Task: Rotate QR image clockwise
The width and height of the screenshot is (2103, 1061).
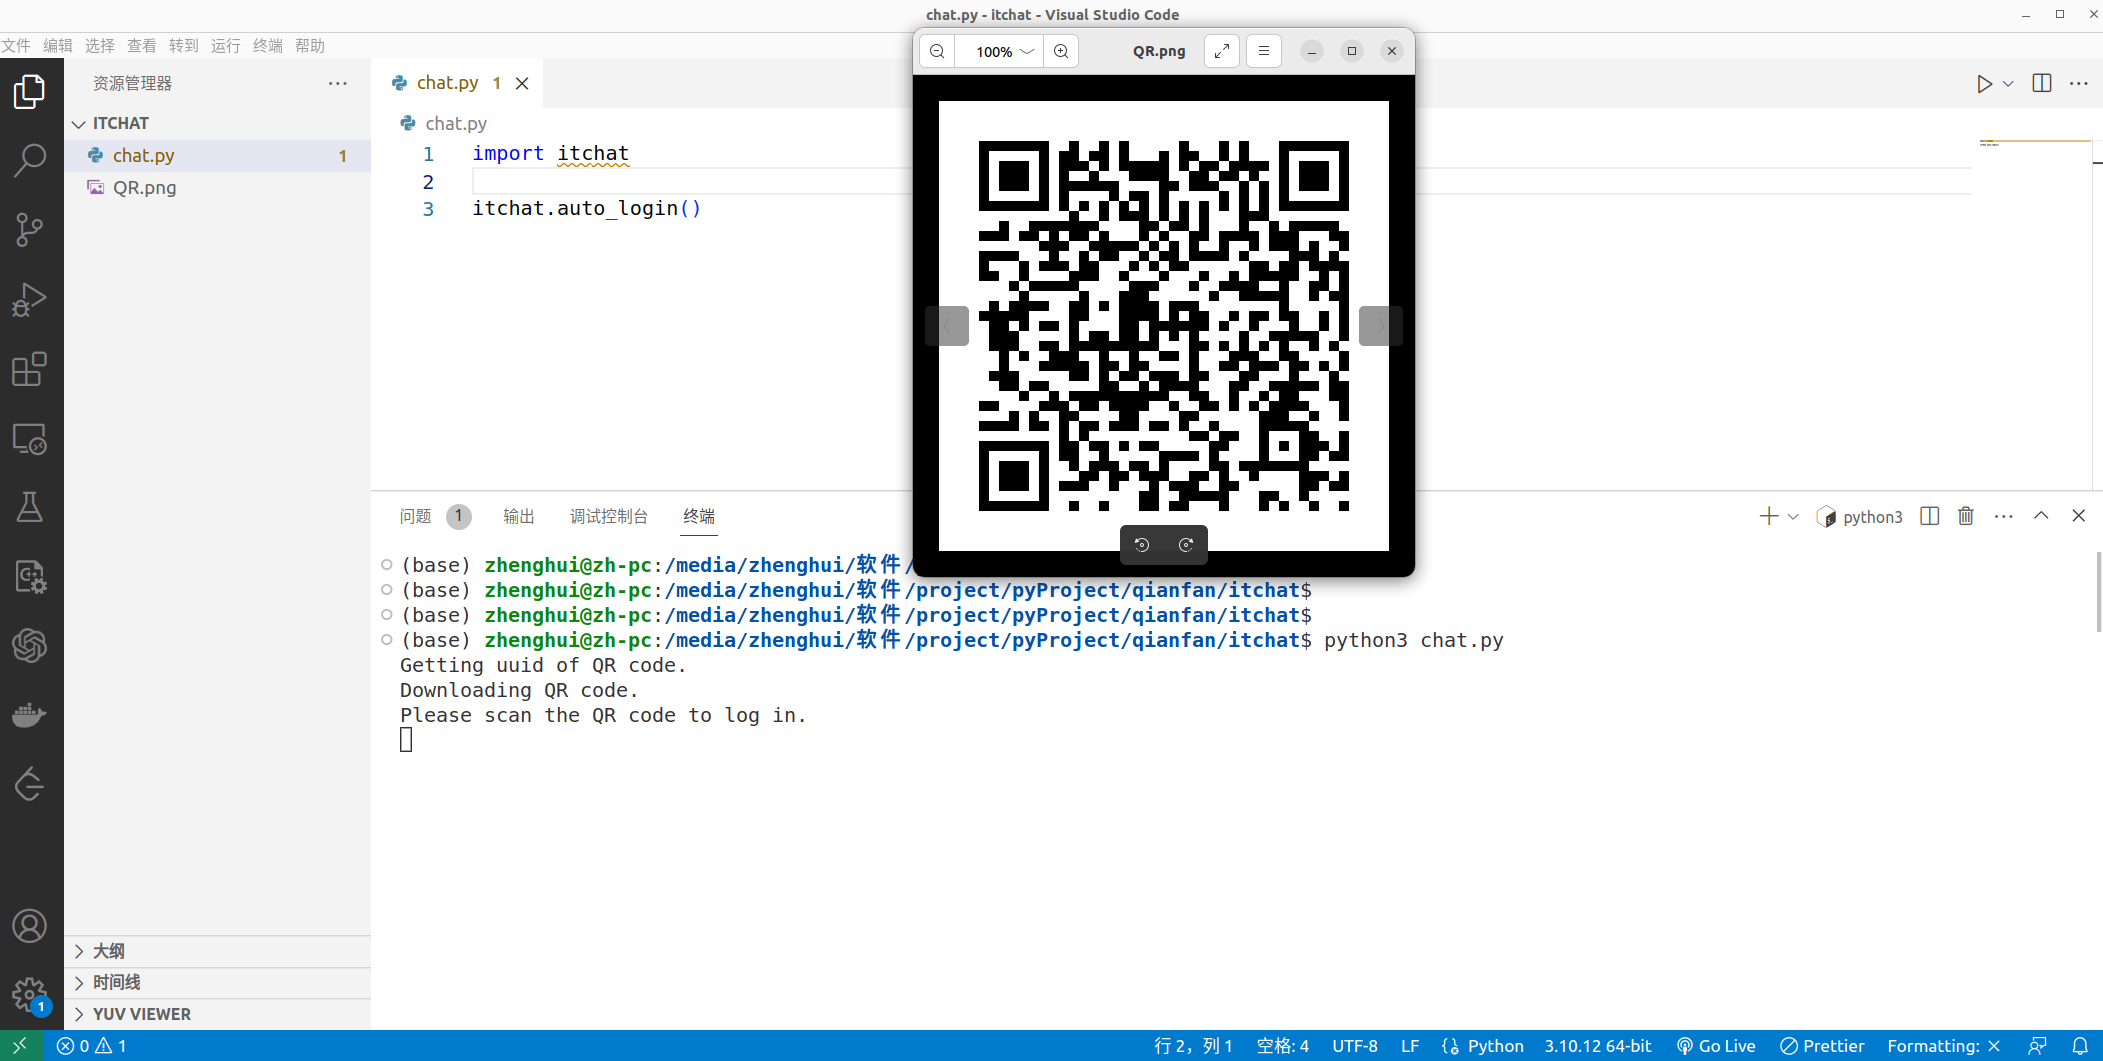Action: tap(1186, 545)
